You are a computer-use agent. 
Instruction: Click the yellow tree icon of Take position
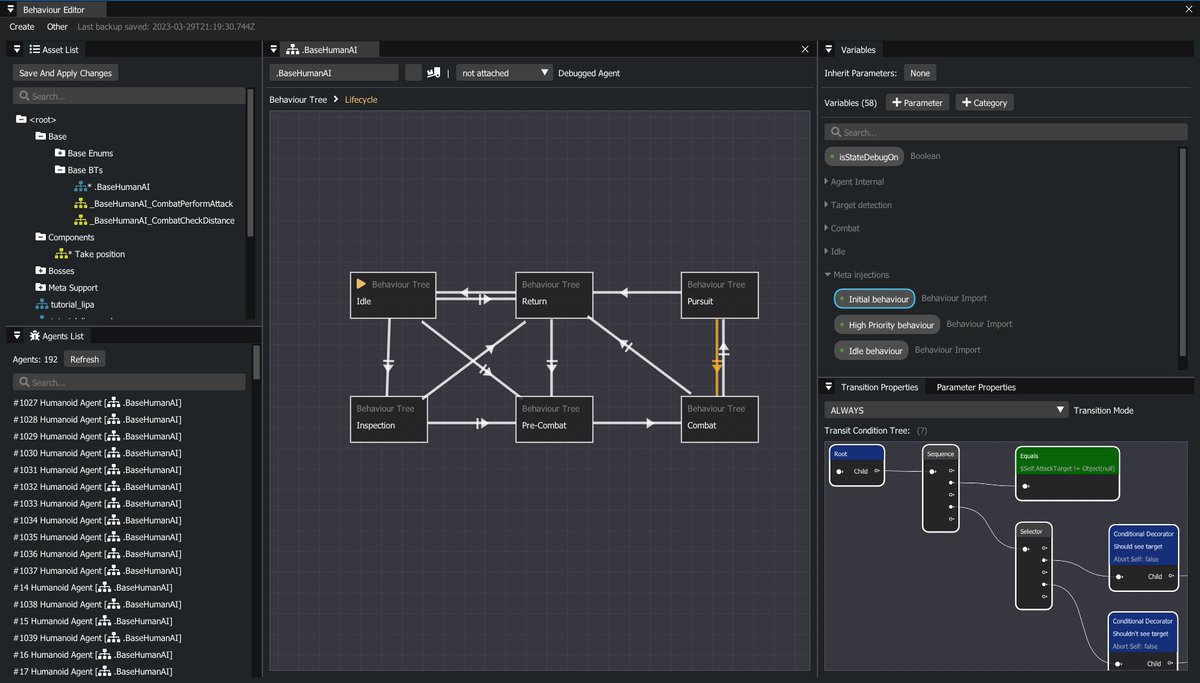[61, 254]
